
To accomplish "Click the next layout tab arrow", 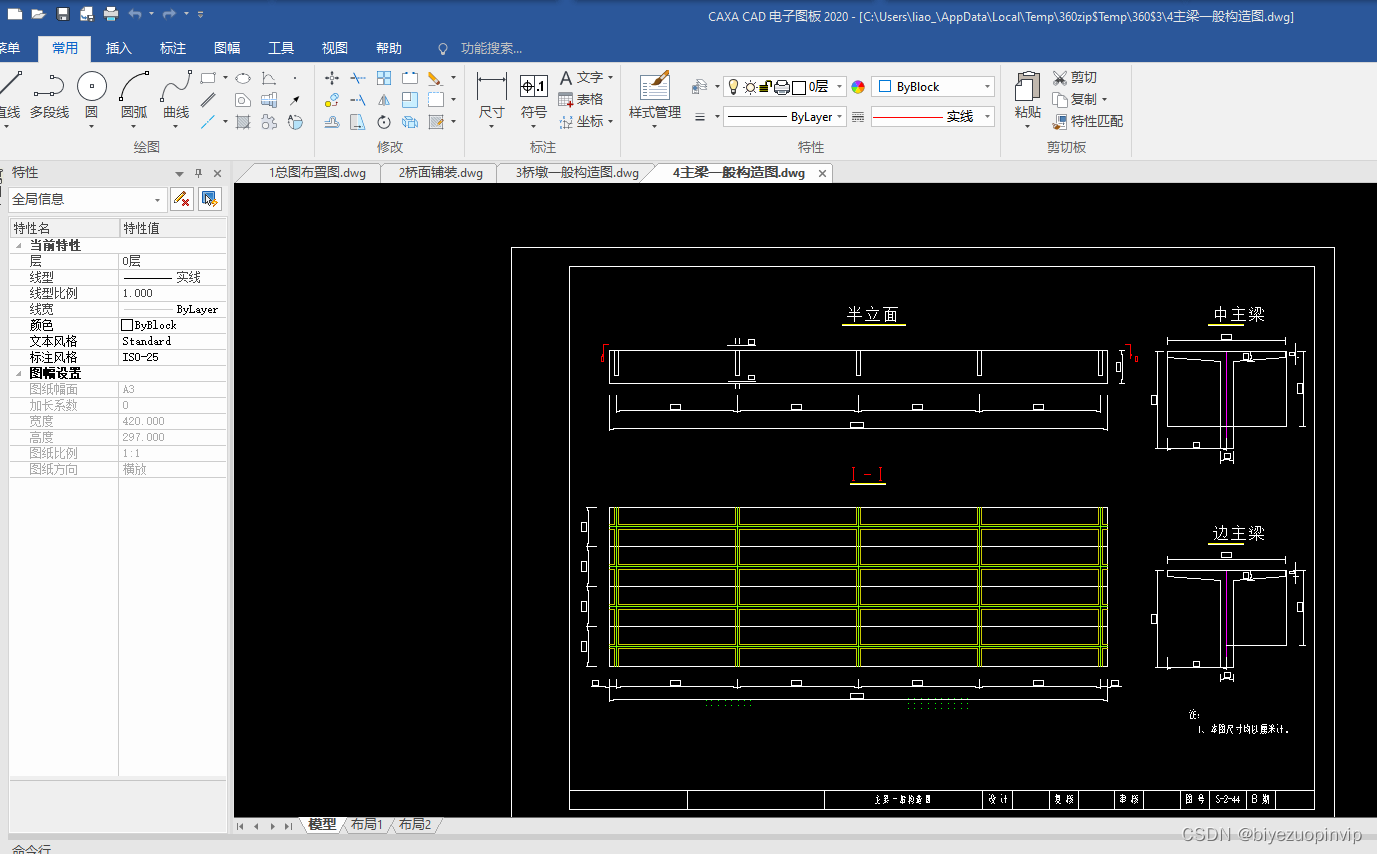I will point(272,826).
